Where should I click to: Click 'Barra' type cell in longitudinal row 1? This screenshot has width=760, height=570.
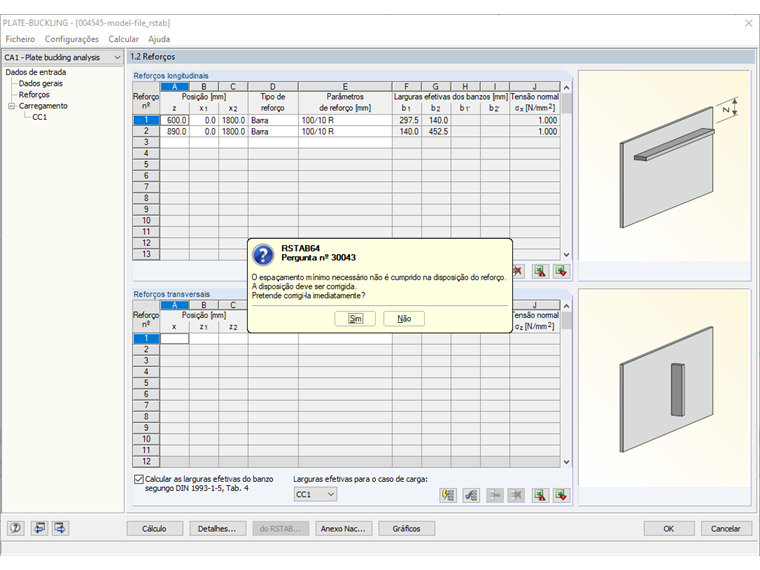click(273, 120)
